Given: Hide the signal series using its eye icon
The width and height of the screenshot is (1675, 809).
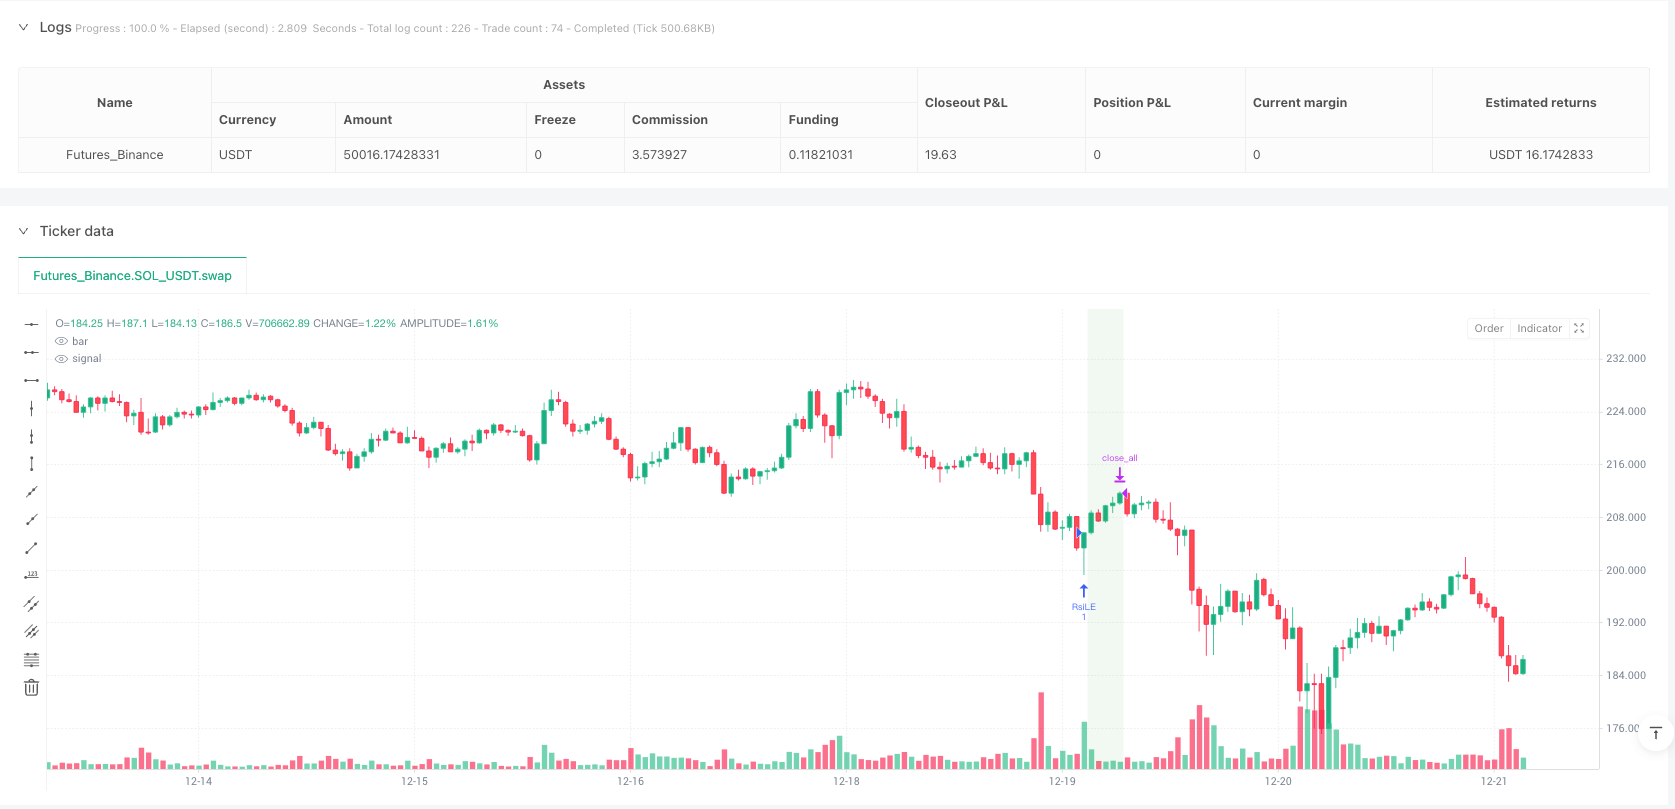Looking at the screenshot, I should tap(62, 359).
